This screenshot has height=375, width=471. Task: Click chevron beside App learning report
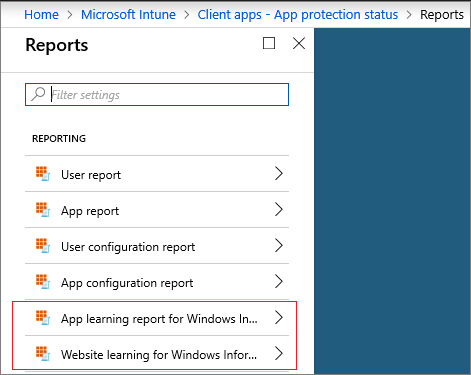click(279, 317)
